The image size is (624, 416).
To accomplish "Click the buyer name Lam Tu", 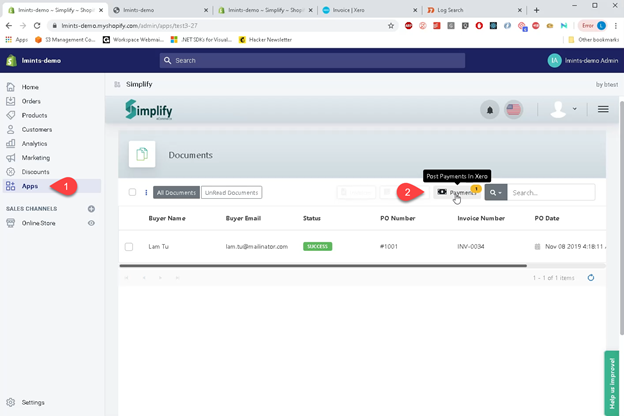I will (158, 246).
